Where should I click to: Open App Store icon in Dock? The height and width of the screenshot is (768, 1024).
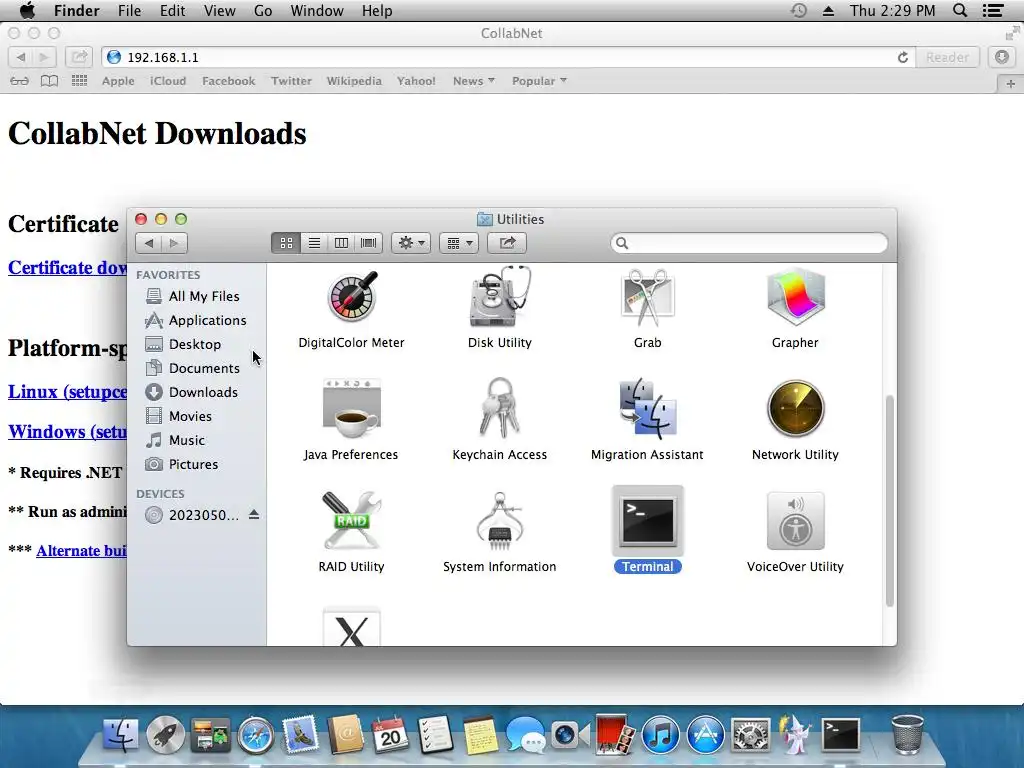[705, 735]
